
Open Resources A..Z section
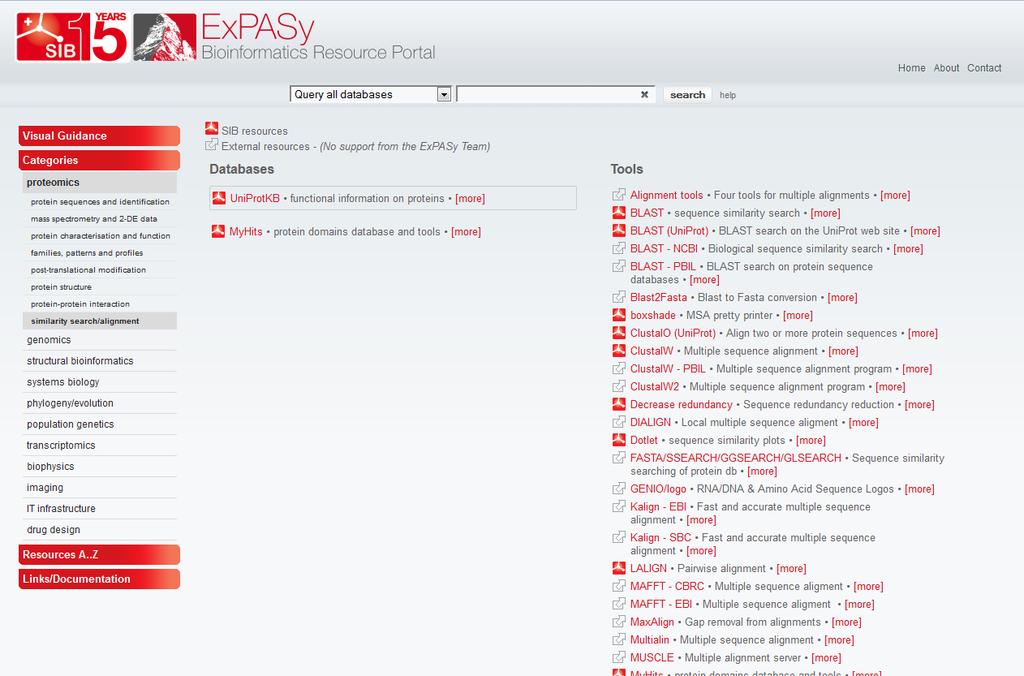99,555
